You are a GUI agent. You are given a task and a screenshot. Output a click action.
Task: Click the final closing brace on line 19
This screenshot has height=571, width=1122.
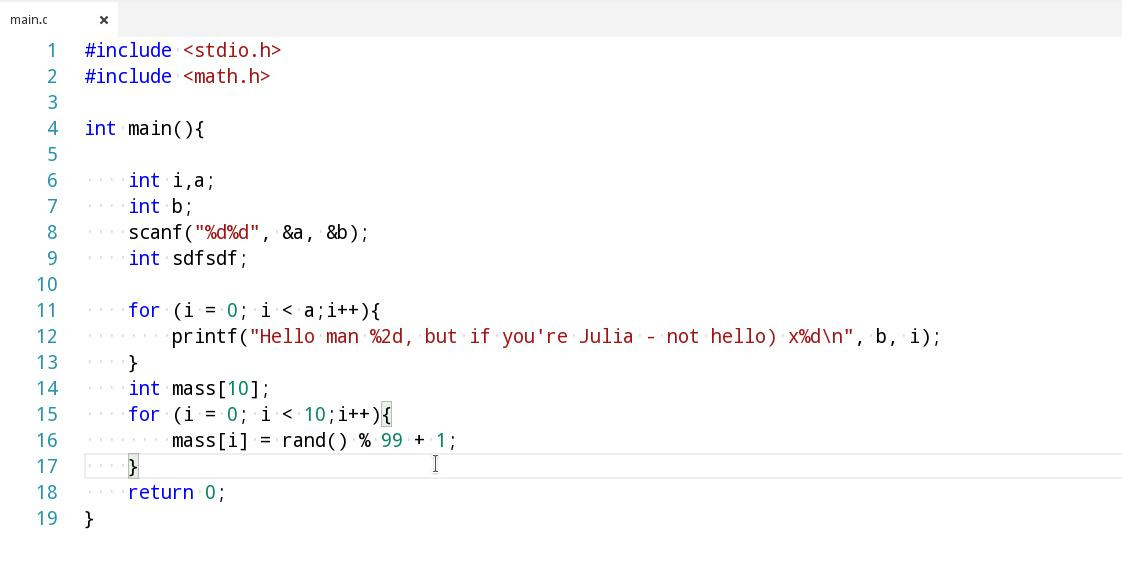click(x=89, y=519)
